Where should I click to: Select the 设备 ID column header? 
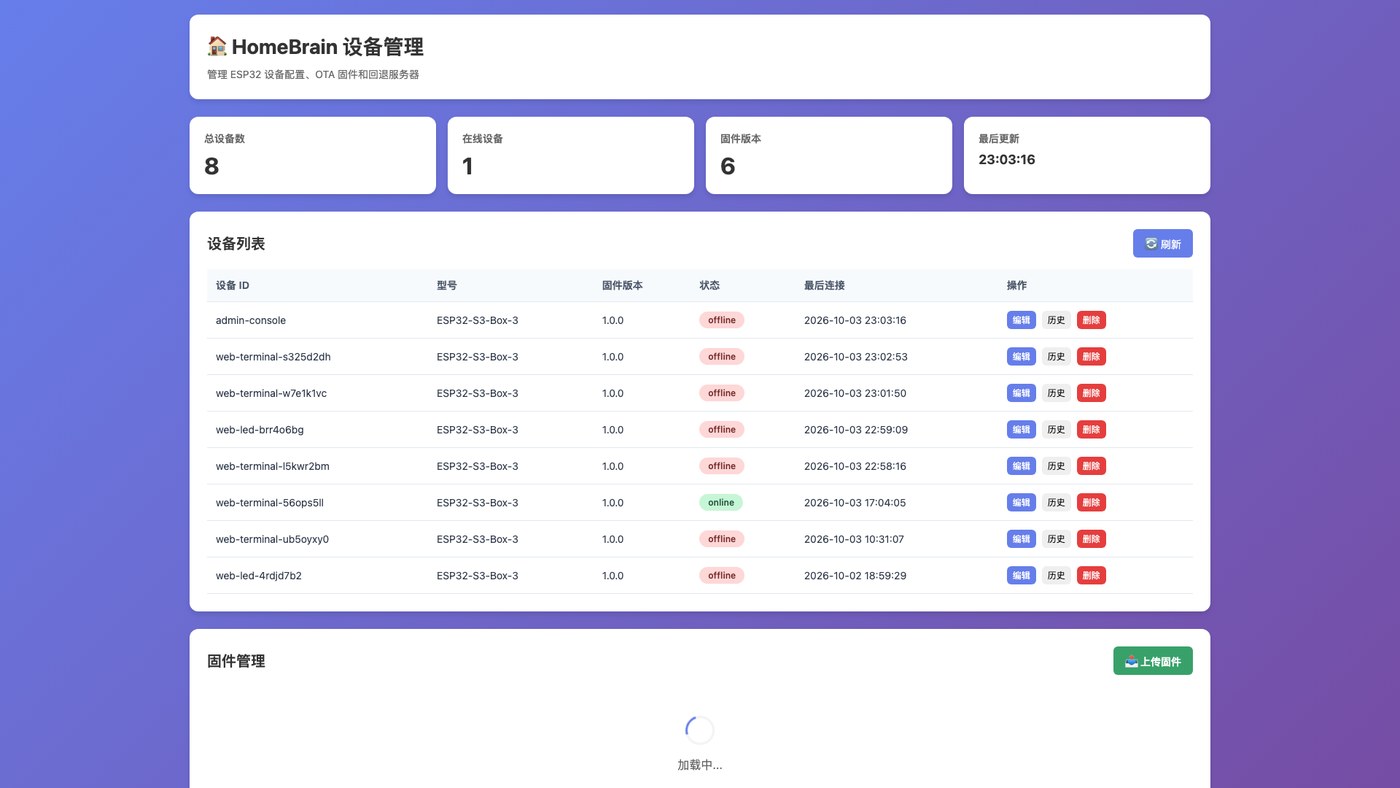(x=233, y=285)
